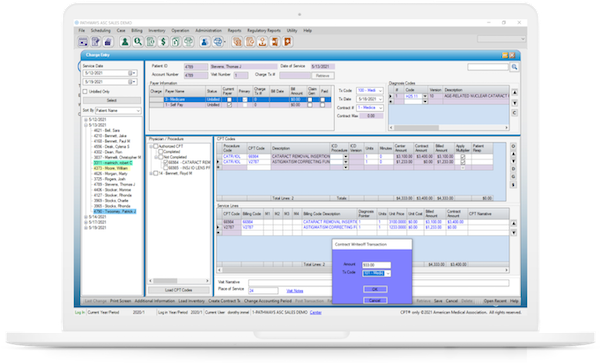
Task: Open the Regulatory Reports menu
Action: [x=264, y=30]
